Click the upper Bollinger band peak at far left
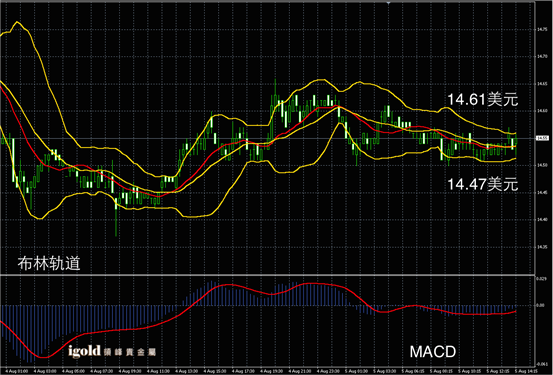Viewport: 553px width, 375px height. pyautogui.click(x=17, y=22)
